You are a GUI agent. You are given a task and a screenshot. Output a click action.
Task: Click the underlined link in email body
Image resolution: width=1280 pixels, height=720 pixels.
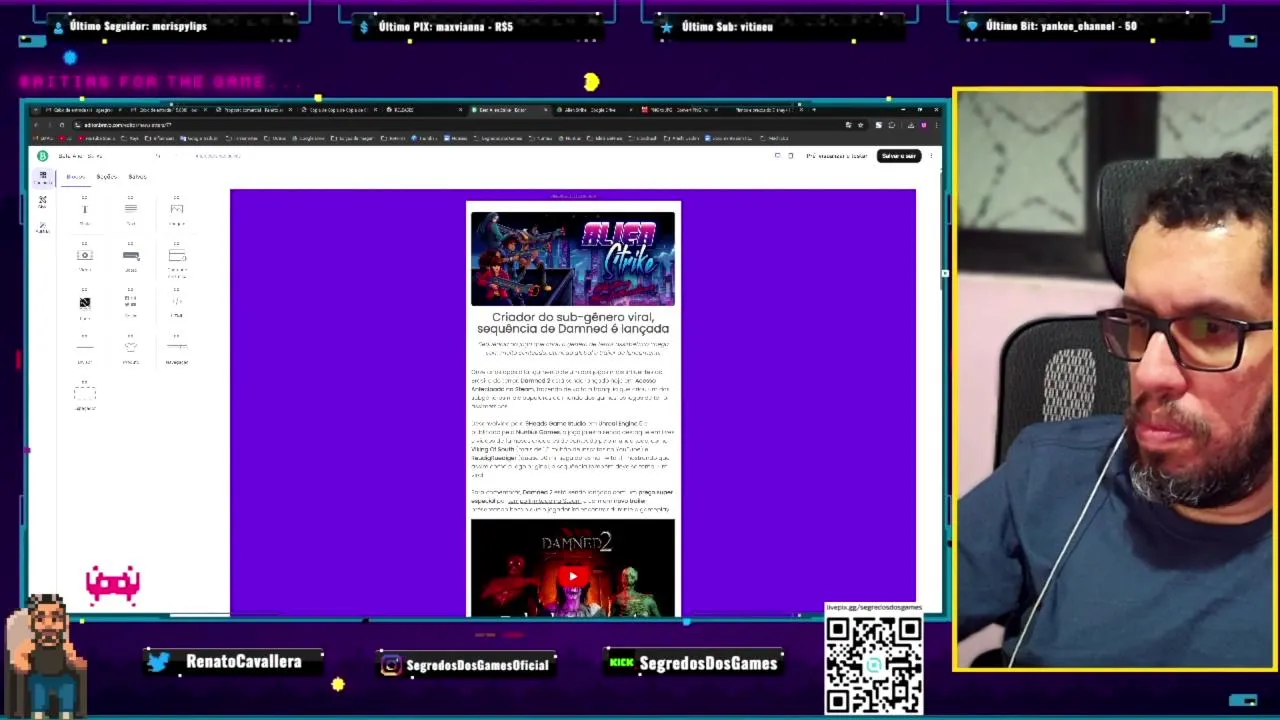tap(544, 501)
